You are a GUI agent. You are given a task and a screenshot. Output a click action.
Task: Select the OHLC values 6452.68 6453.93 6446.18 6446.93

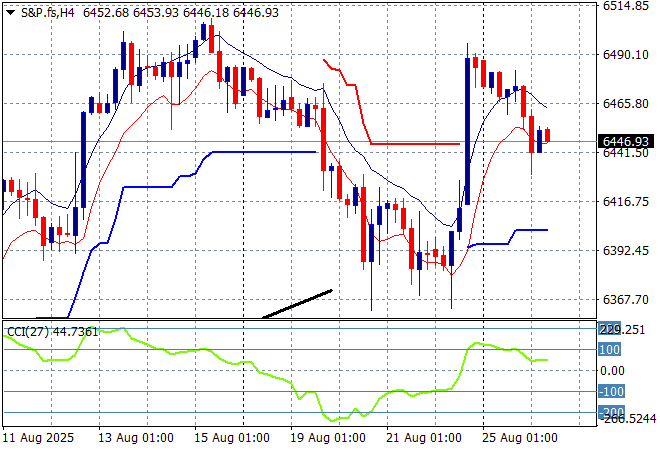181,13
